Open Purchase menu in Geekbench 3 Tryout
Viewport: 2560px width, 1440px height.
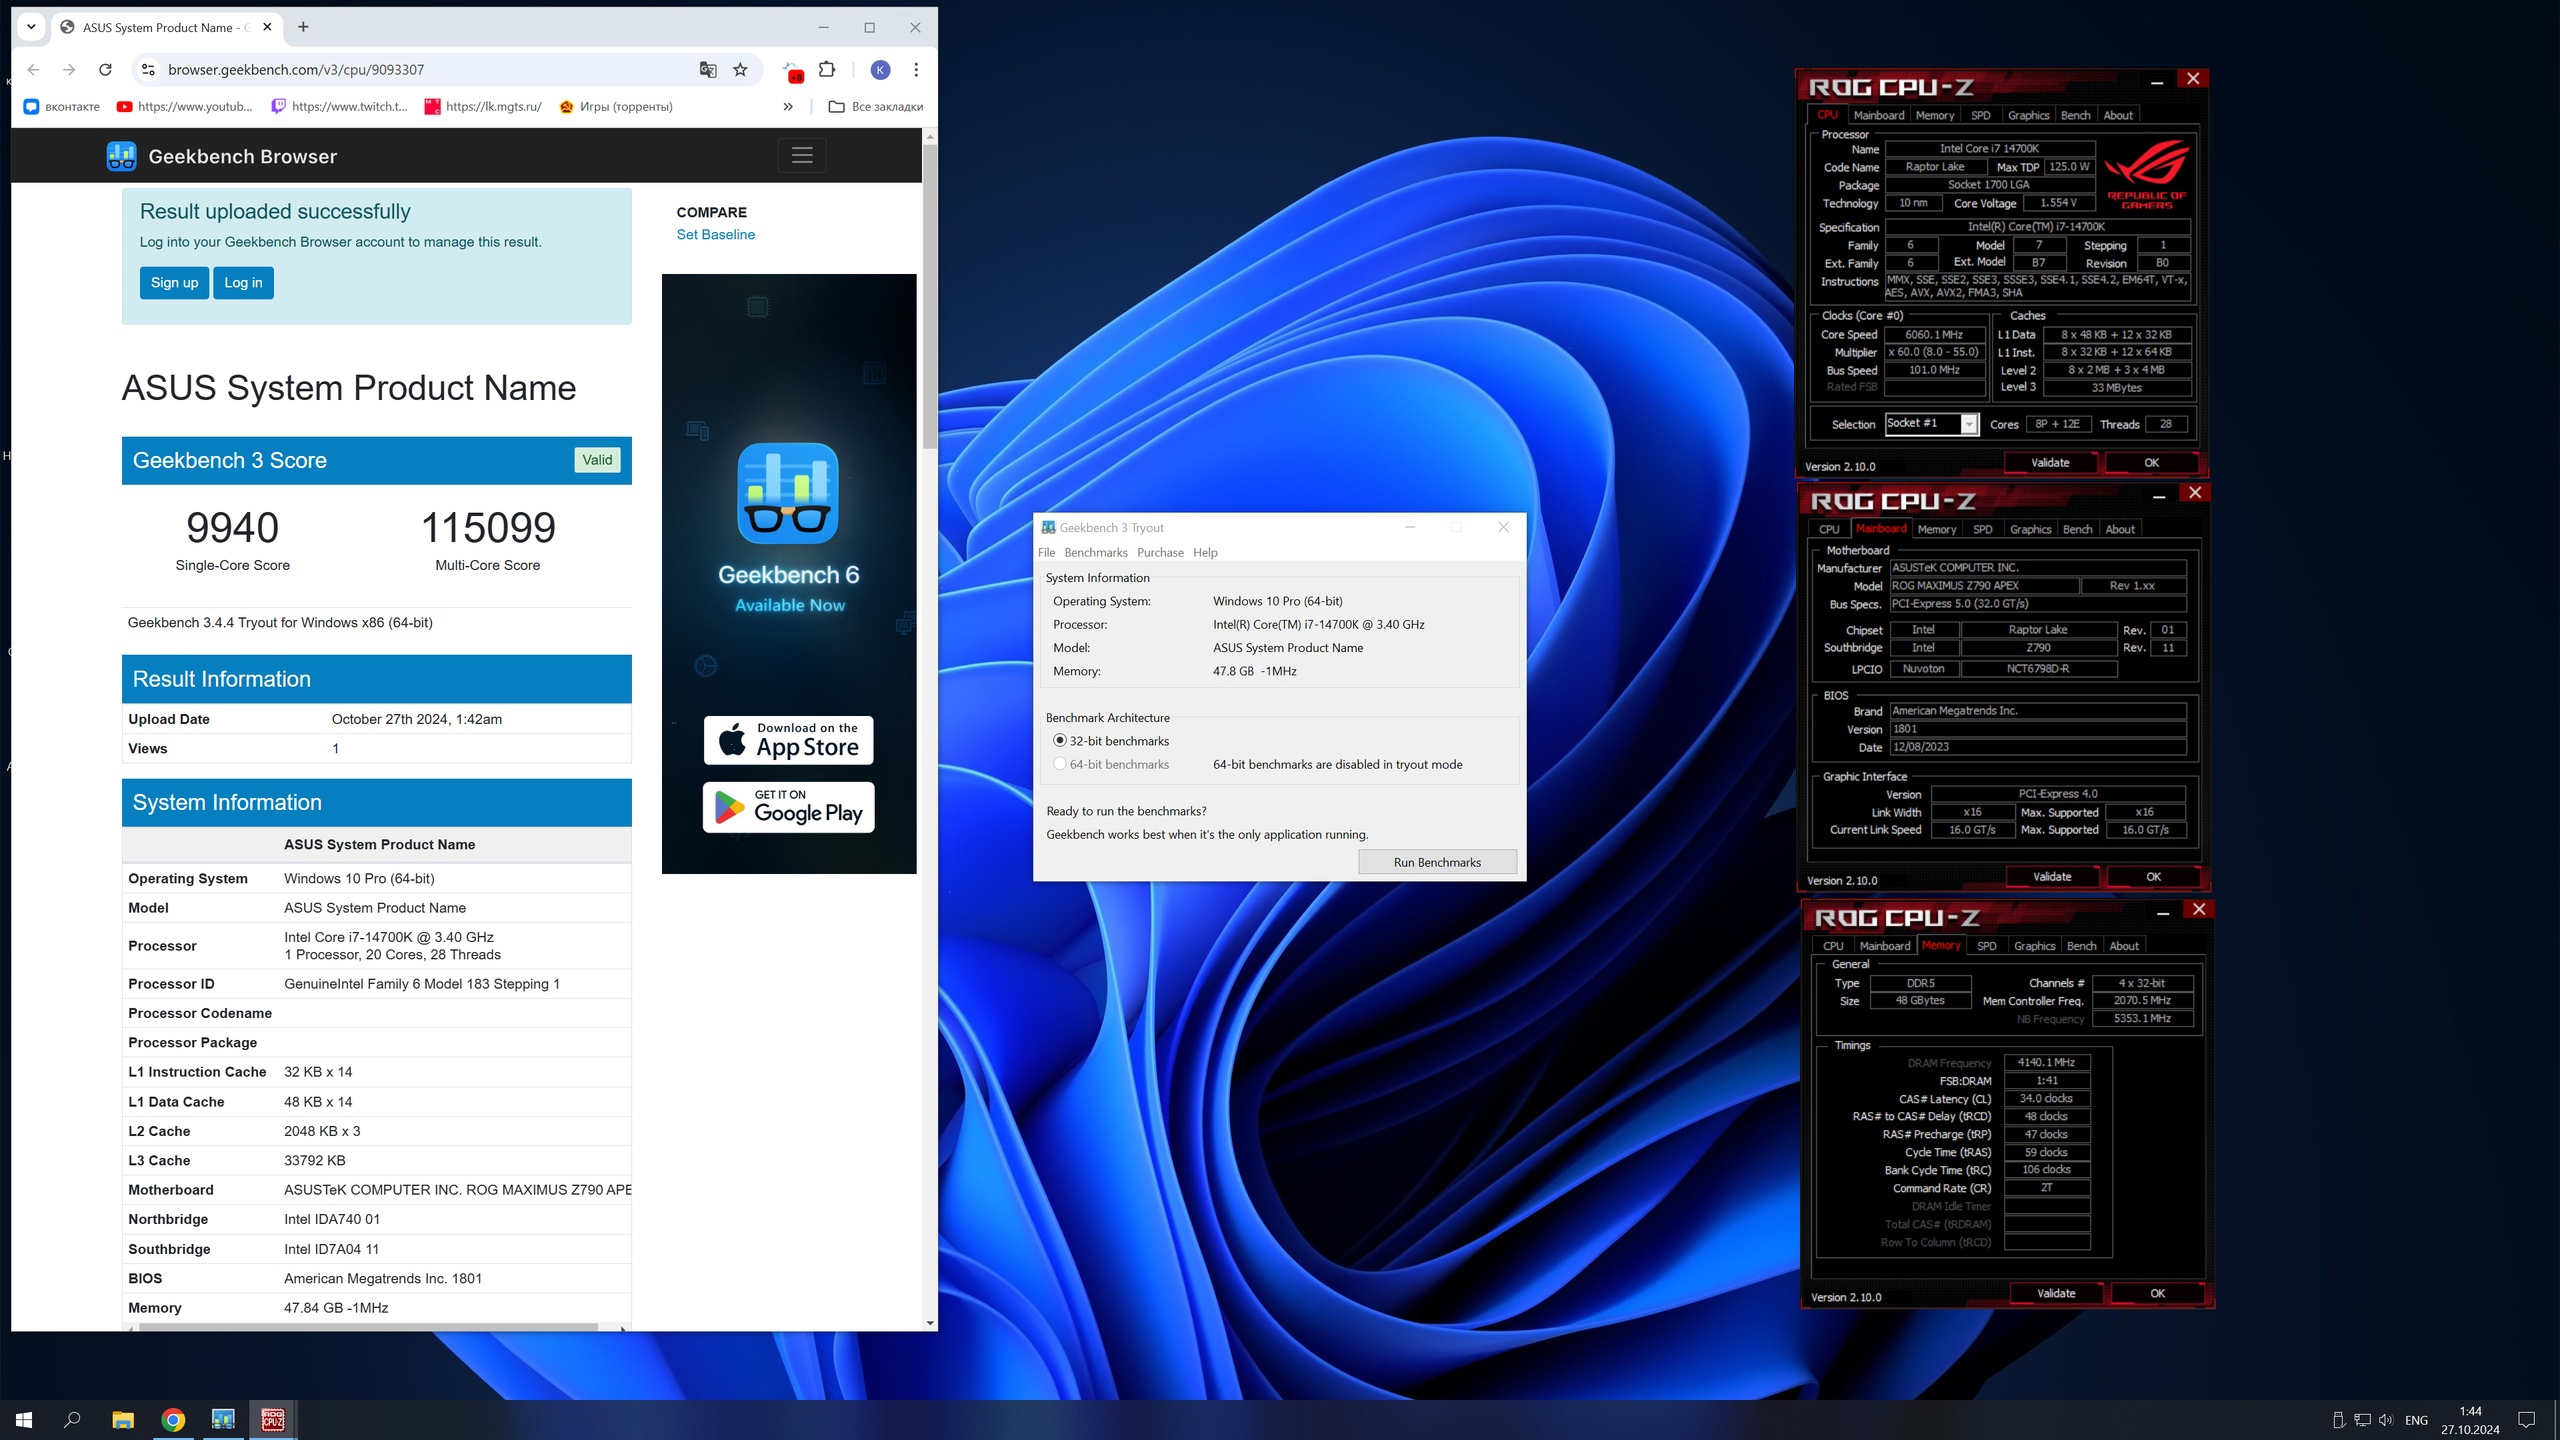pyautogui.click(x=1160, y=552)
